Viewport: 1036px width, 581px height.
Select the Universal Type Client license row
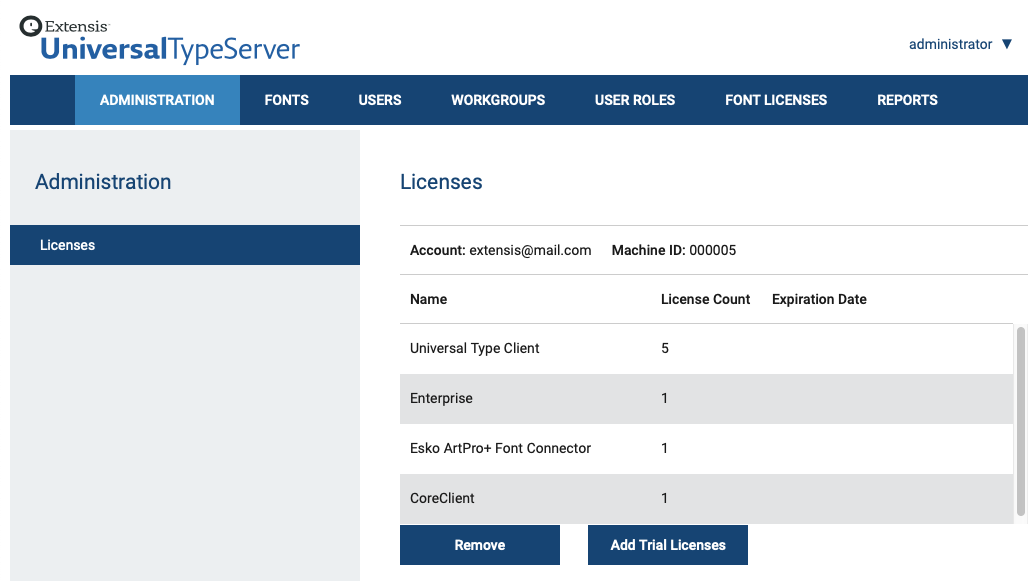tap(600, 348)
